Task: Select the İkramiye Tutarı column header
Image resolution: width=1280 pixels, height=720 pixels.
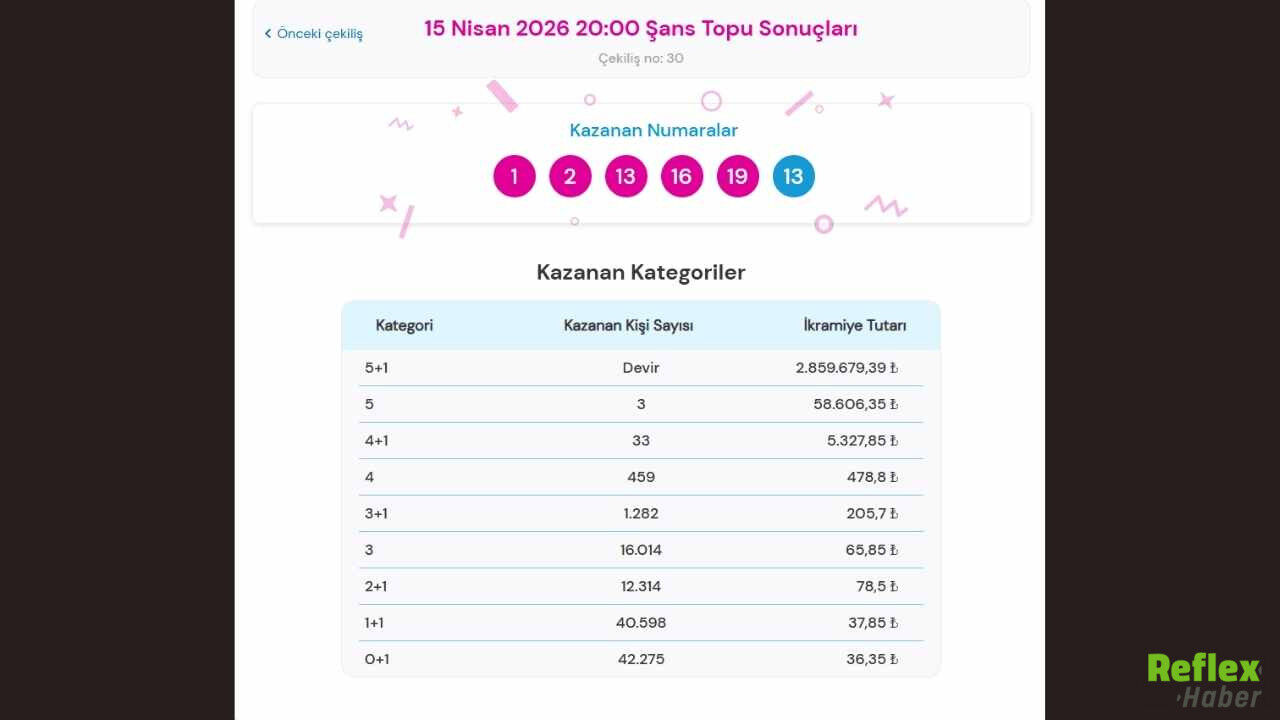Action: click(x=855, y=325)
